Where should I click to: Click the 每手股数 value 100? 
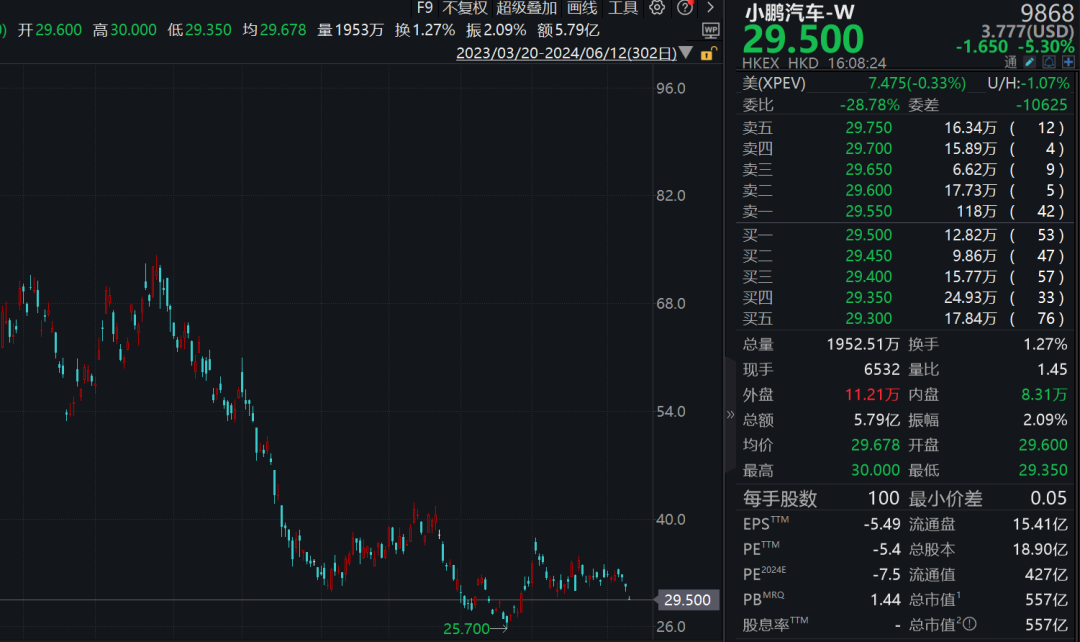883,498
